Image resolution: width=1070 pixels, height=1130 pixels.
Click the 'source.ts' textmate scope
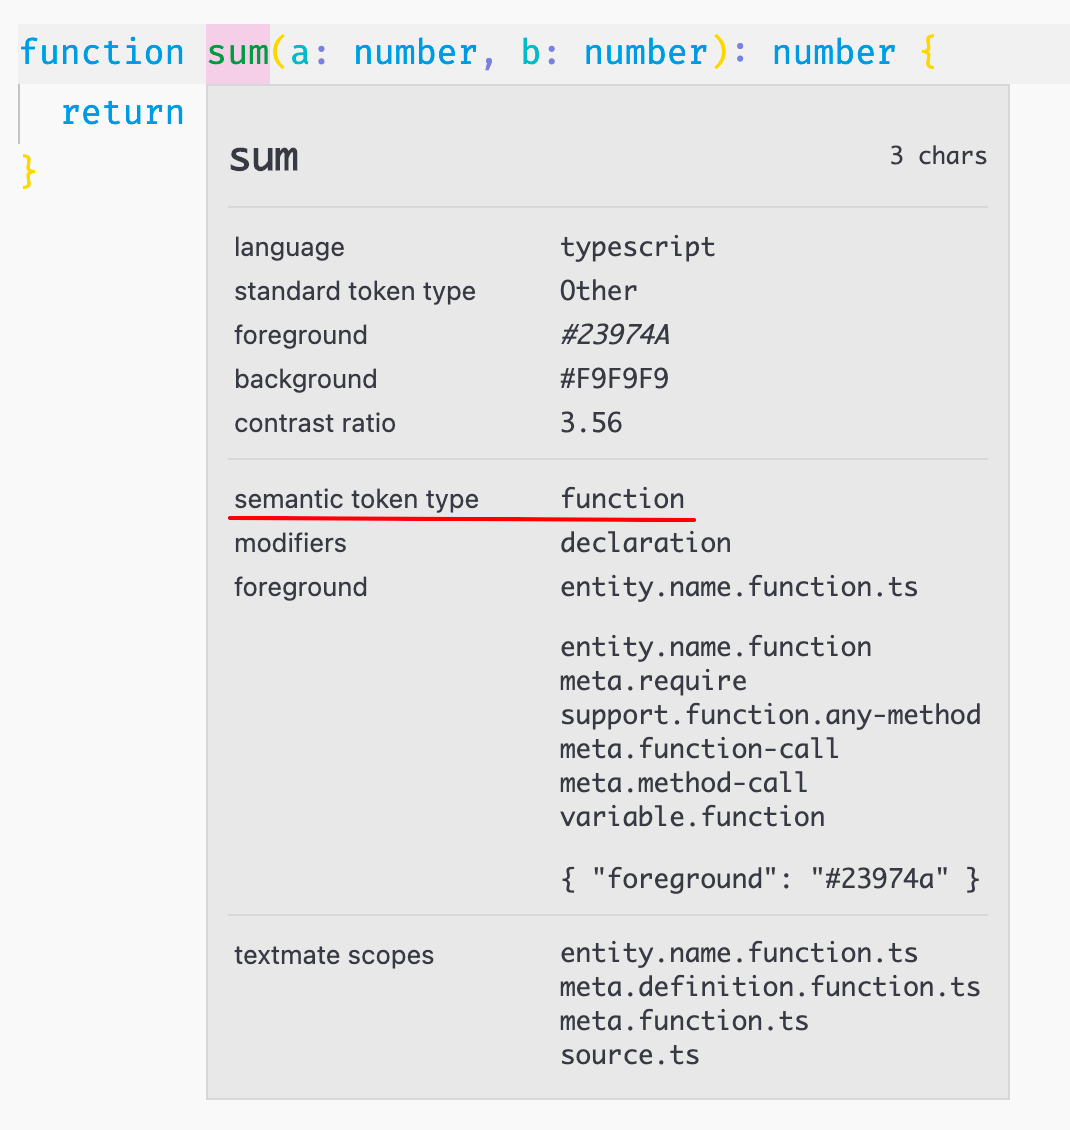(x=630, y=1055)
